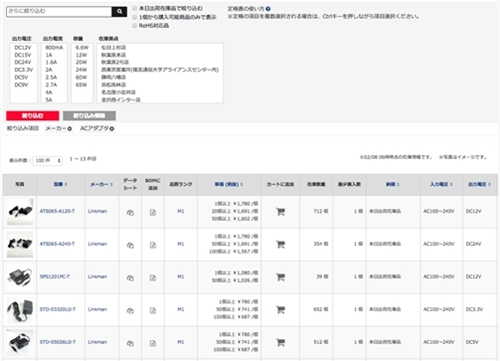
Task: Open the ATS065-A120-T product thumbnail
Action: tap(20, 212)
